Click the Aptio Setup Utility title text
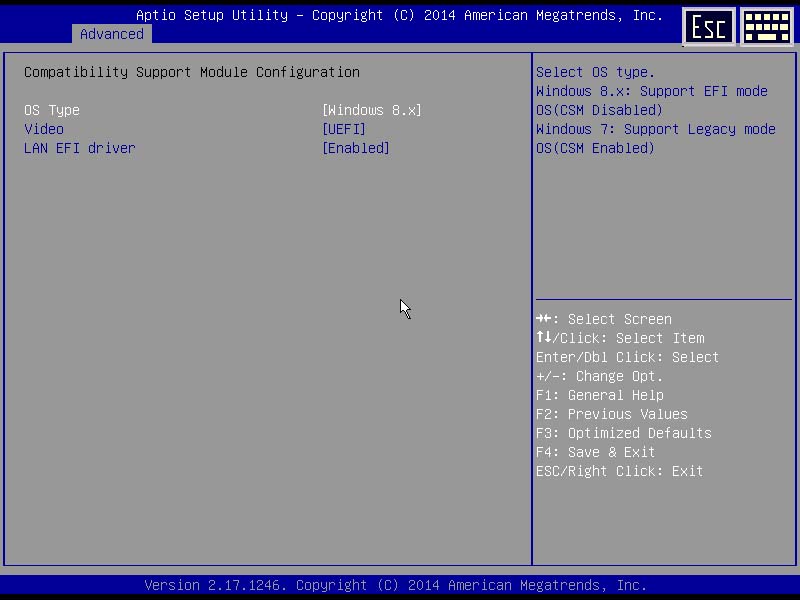 [x=399, y=15]
